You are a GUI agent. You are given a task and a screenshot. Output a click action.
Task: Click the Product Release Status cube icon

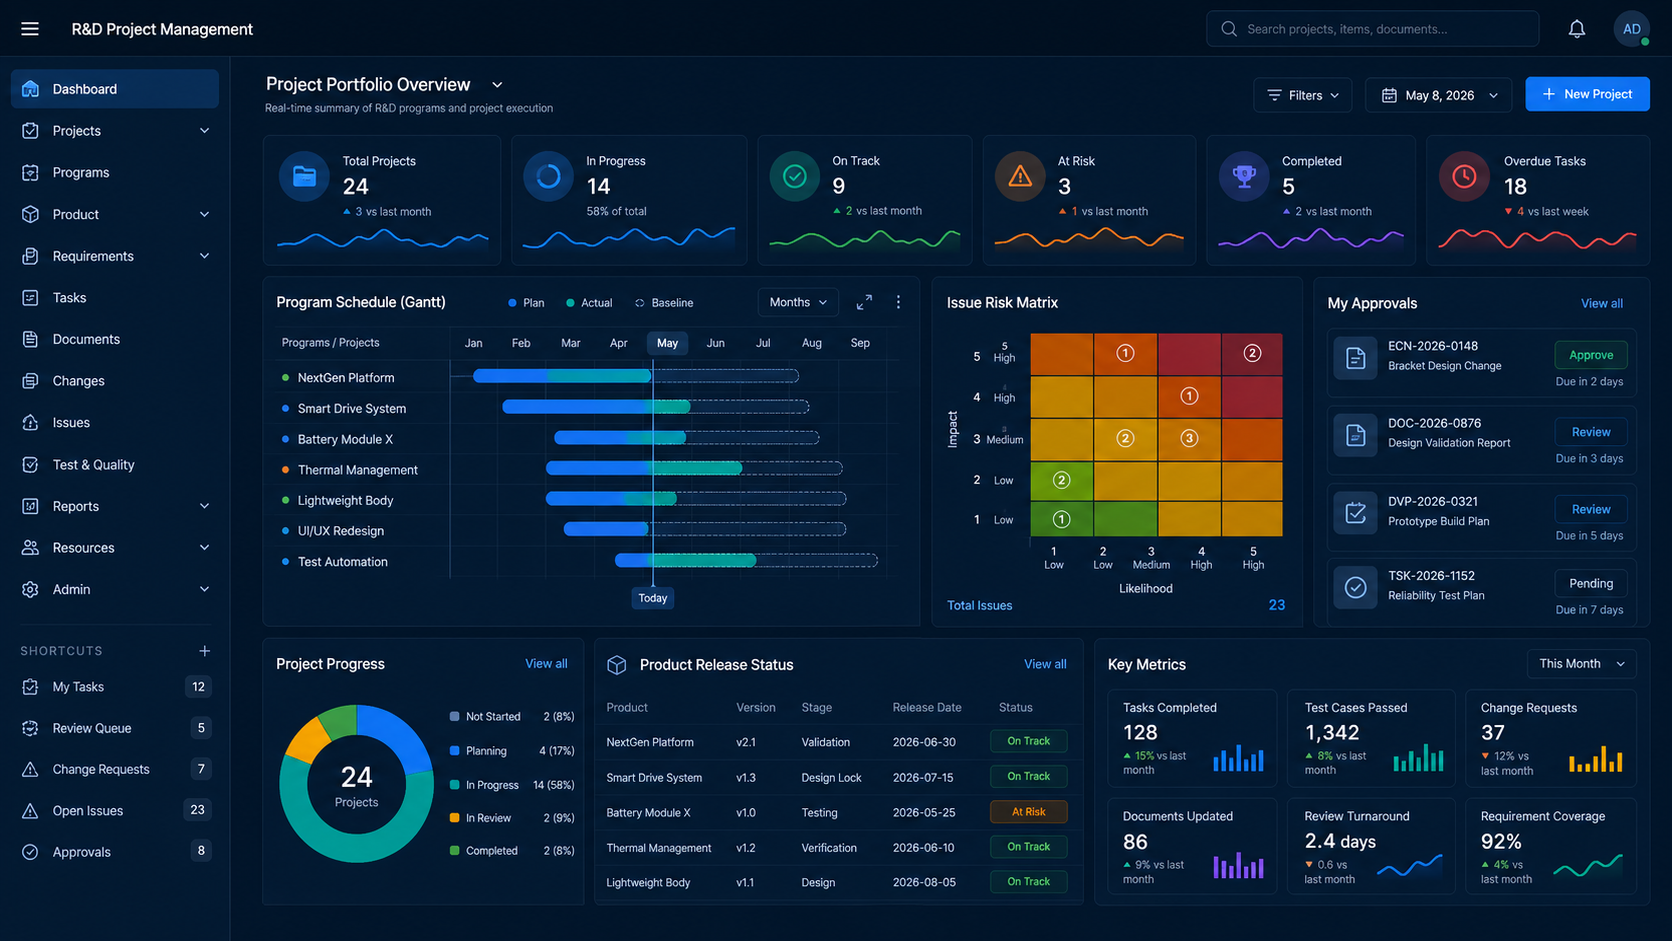[617, 665]
